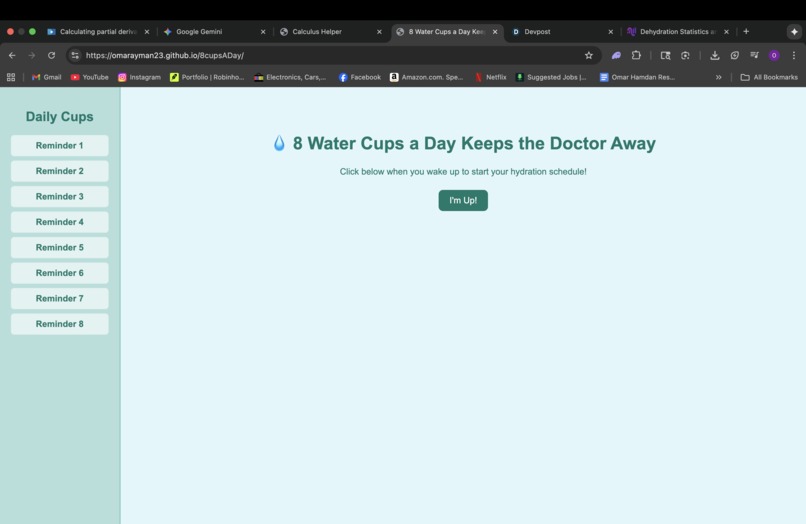The image size is (806, 524).
Task: Close the 8 Water Cups tab
Action: click(x=494, y=31)
